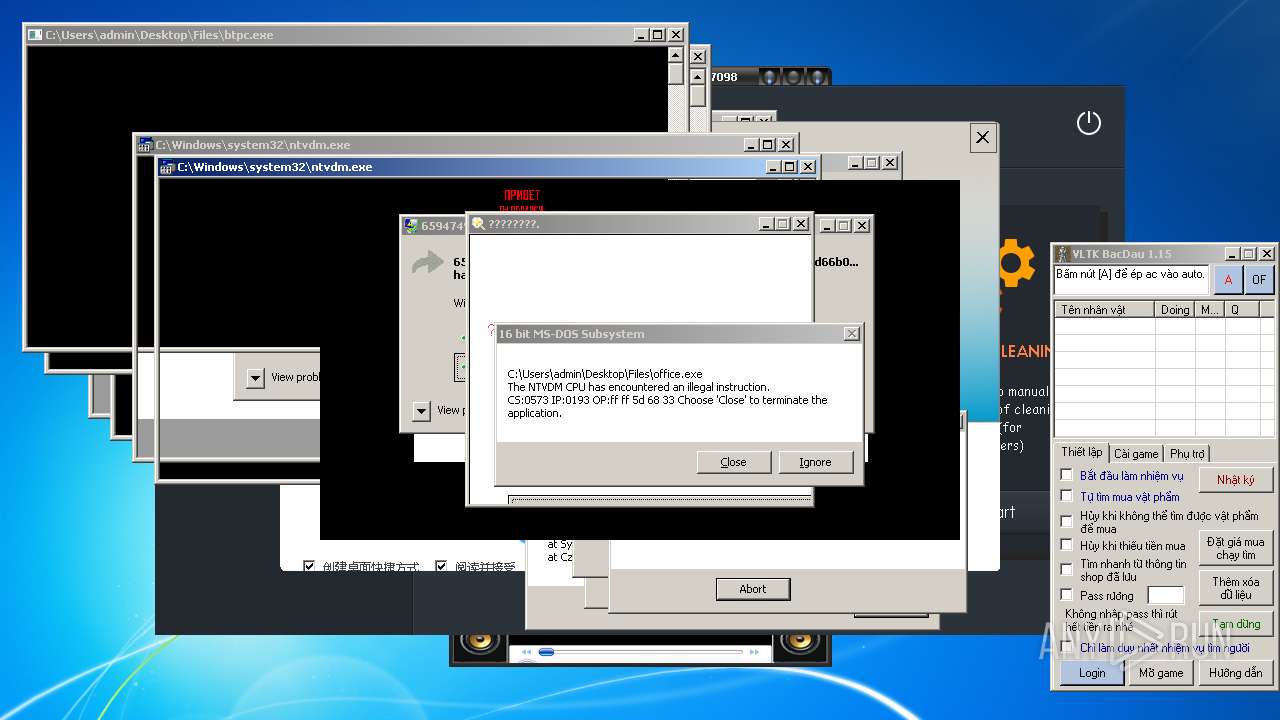Click the orange gear icon in cleaner window
The height and width of the screenshot is (720, 1280).
click(1015, 263)
